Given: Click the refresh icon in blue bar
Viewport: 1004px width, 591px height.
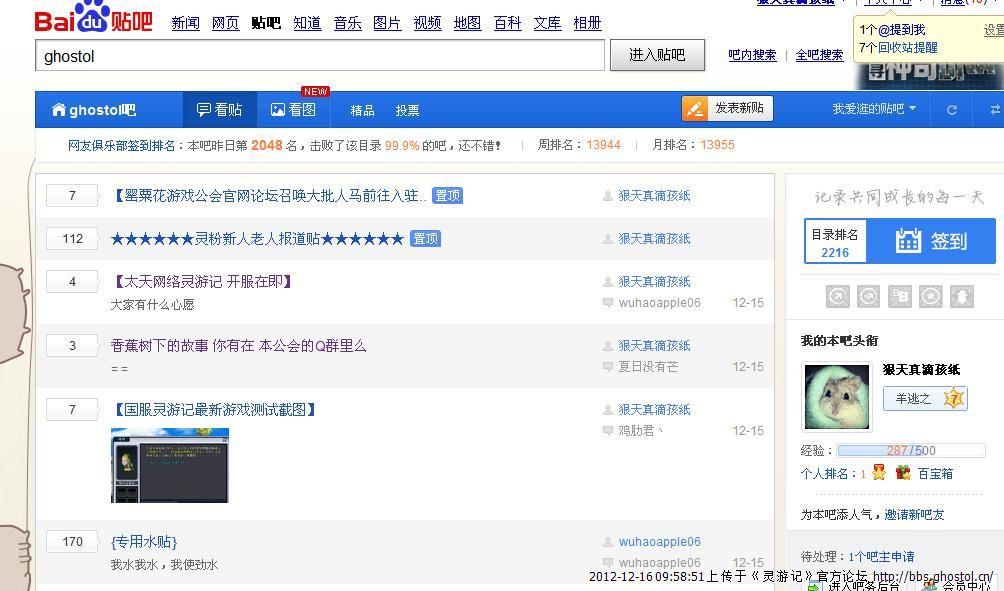Looking at the screenshot, I should pos(952,110).
